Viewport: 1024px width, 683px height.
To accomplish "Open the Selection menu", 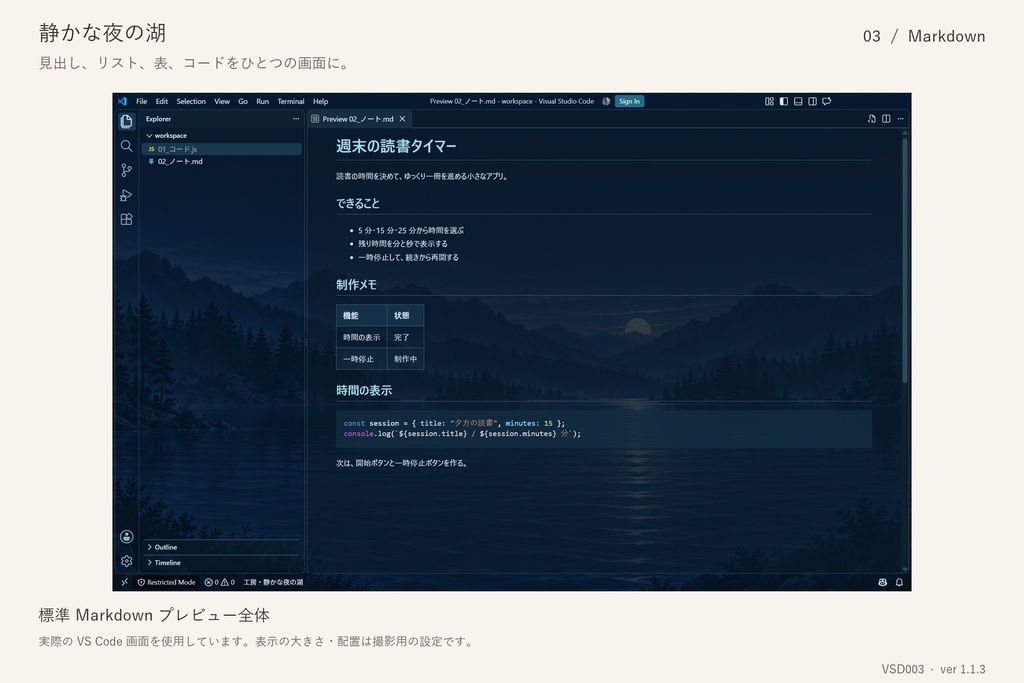I will pos(191,101).
